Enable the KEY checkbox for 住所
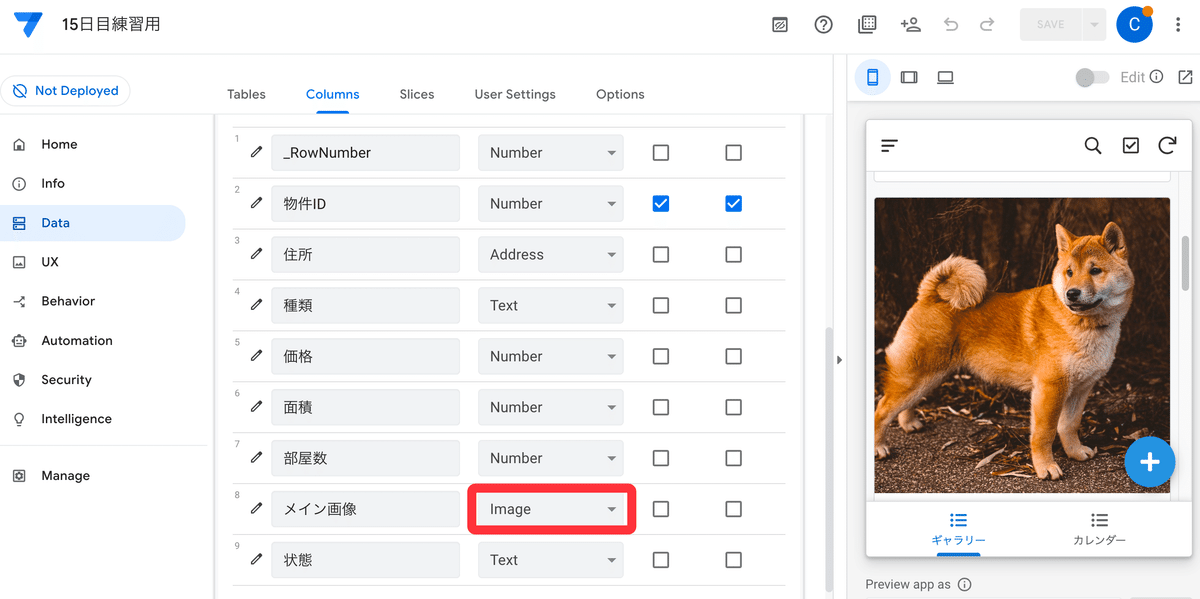Viewport: 1200px width, 599px height. [660, 254]
